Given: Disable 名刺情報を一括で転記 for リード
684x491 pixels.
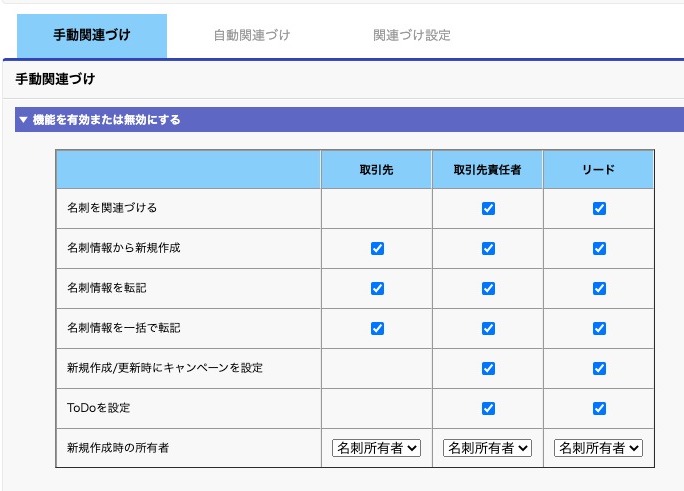Looking at the screenshot, I should click(x=599, y=328).
